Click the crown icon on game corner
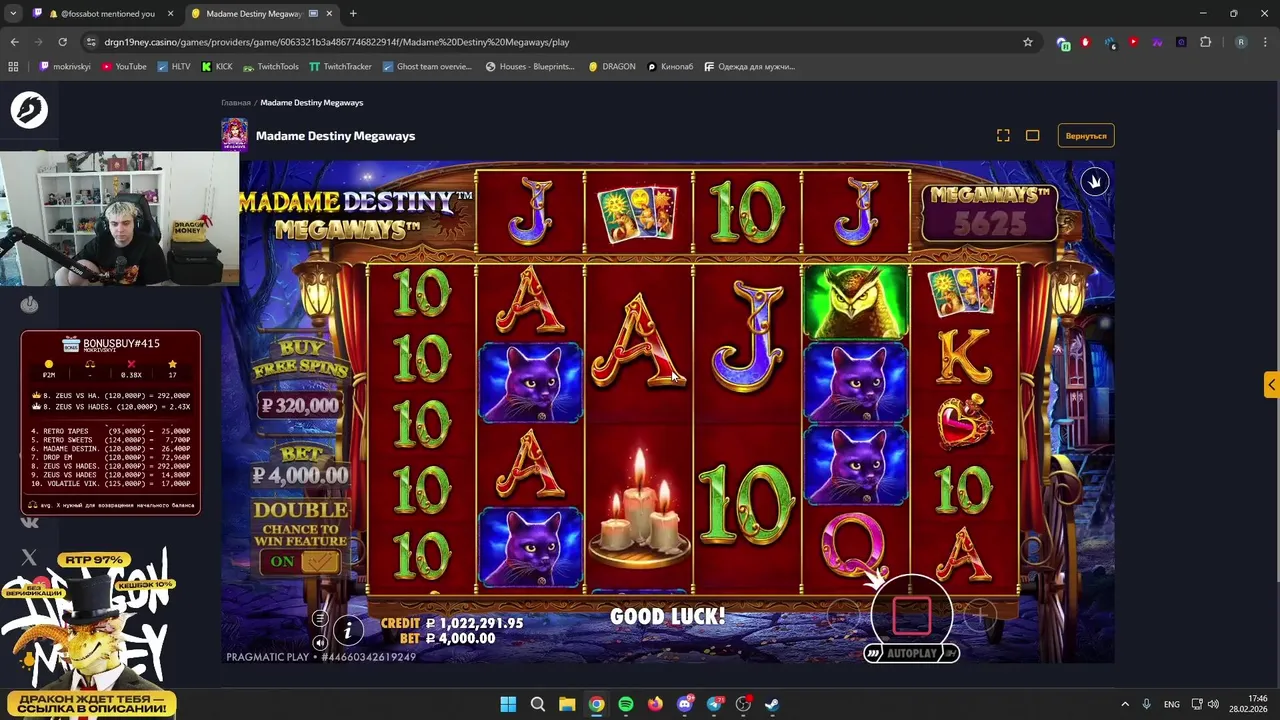 1095,182
